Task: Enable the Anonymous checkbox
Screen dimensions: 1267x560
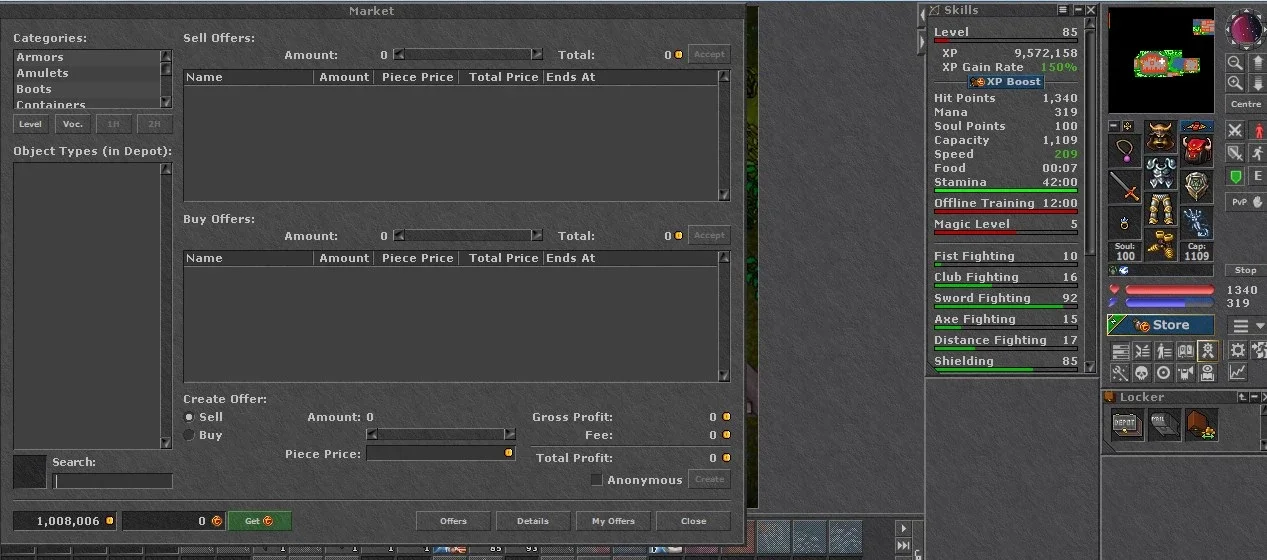Action: (597, 480)
